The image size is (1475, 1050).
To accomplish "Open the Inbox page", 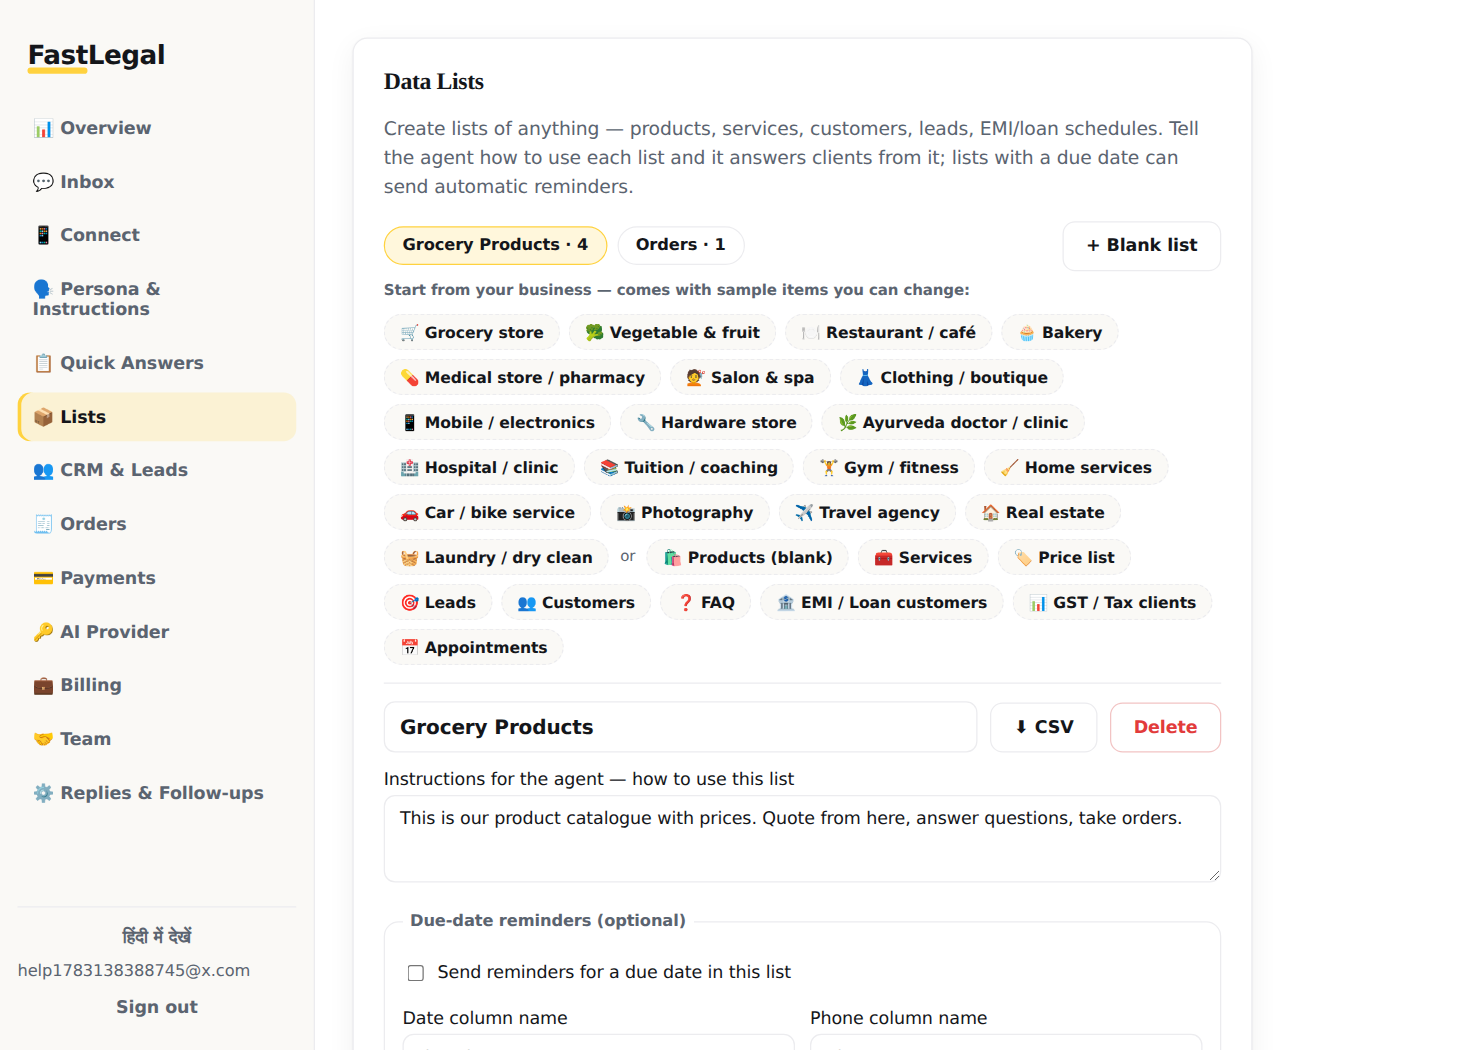I will coord(157,182).
